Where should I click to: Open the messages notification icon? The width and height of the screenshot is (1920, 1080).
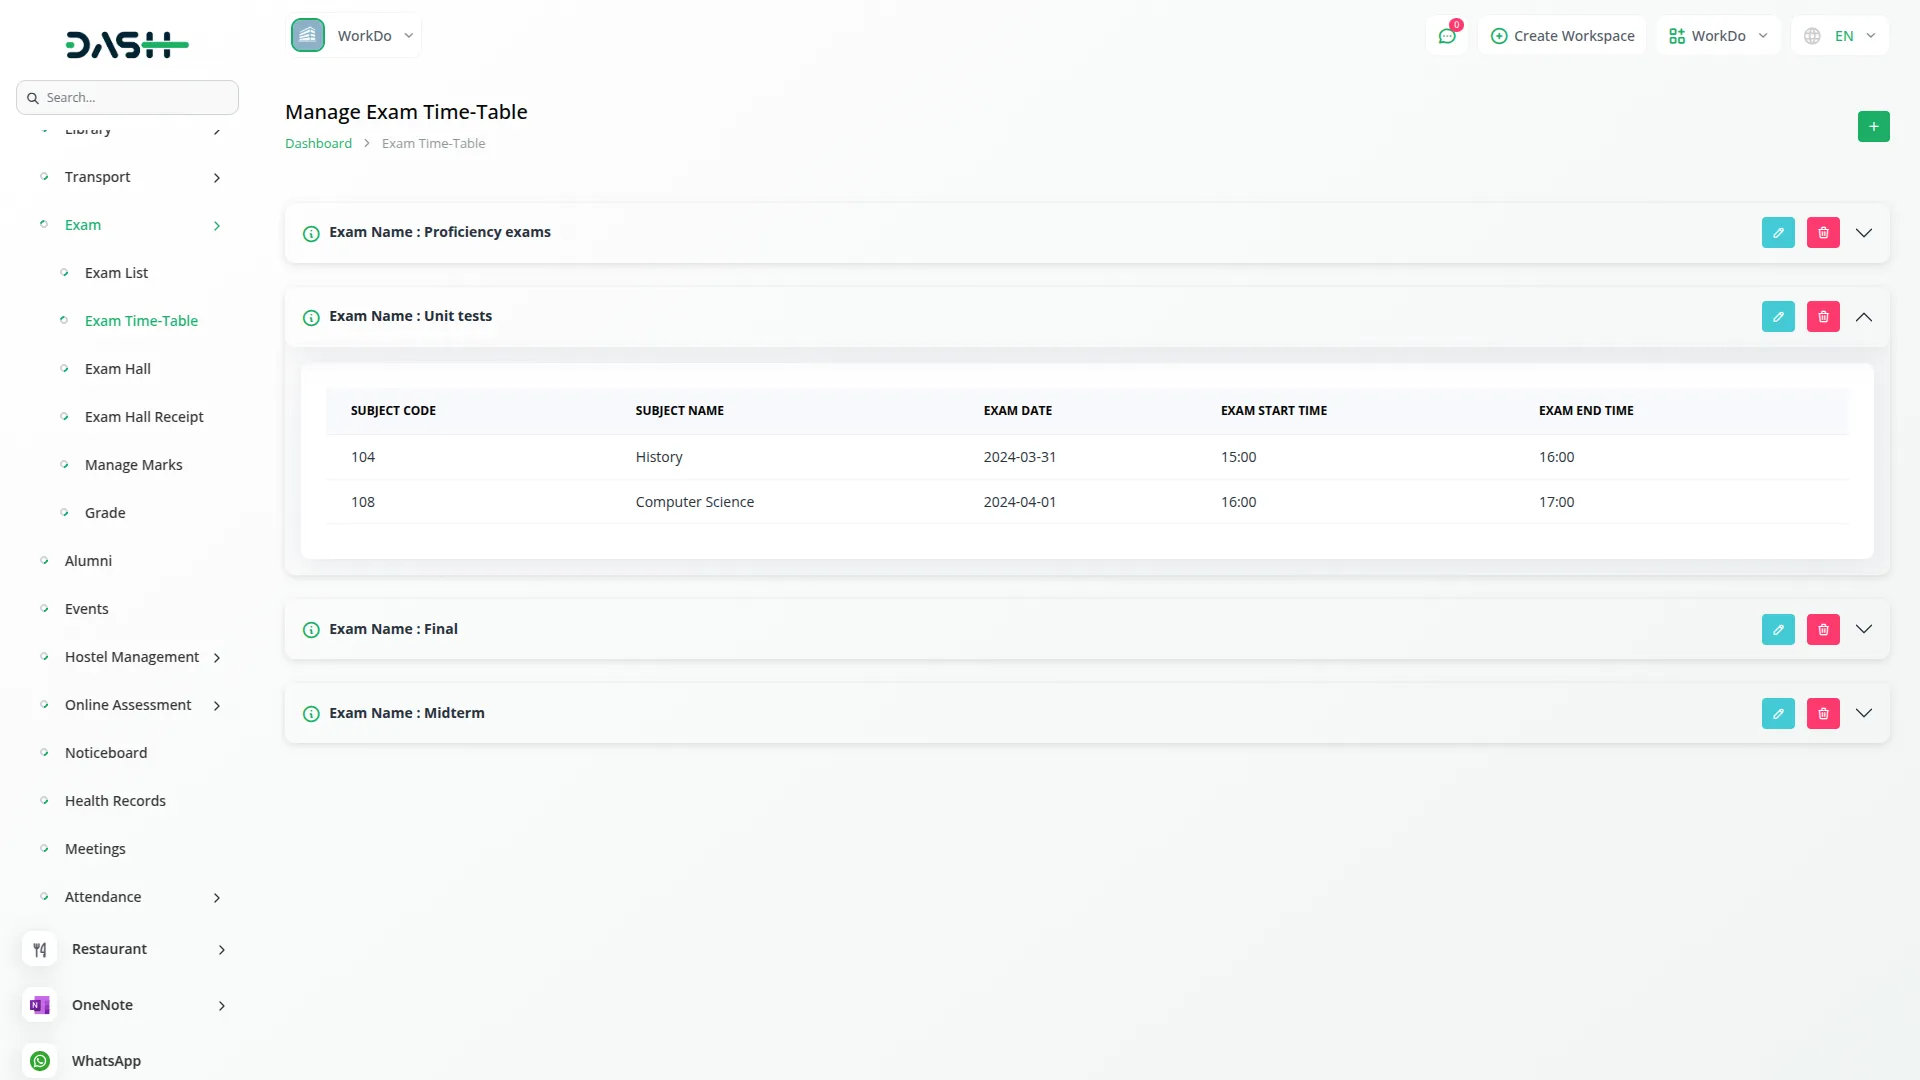[x=1447, y=35]
